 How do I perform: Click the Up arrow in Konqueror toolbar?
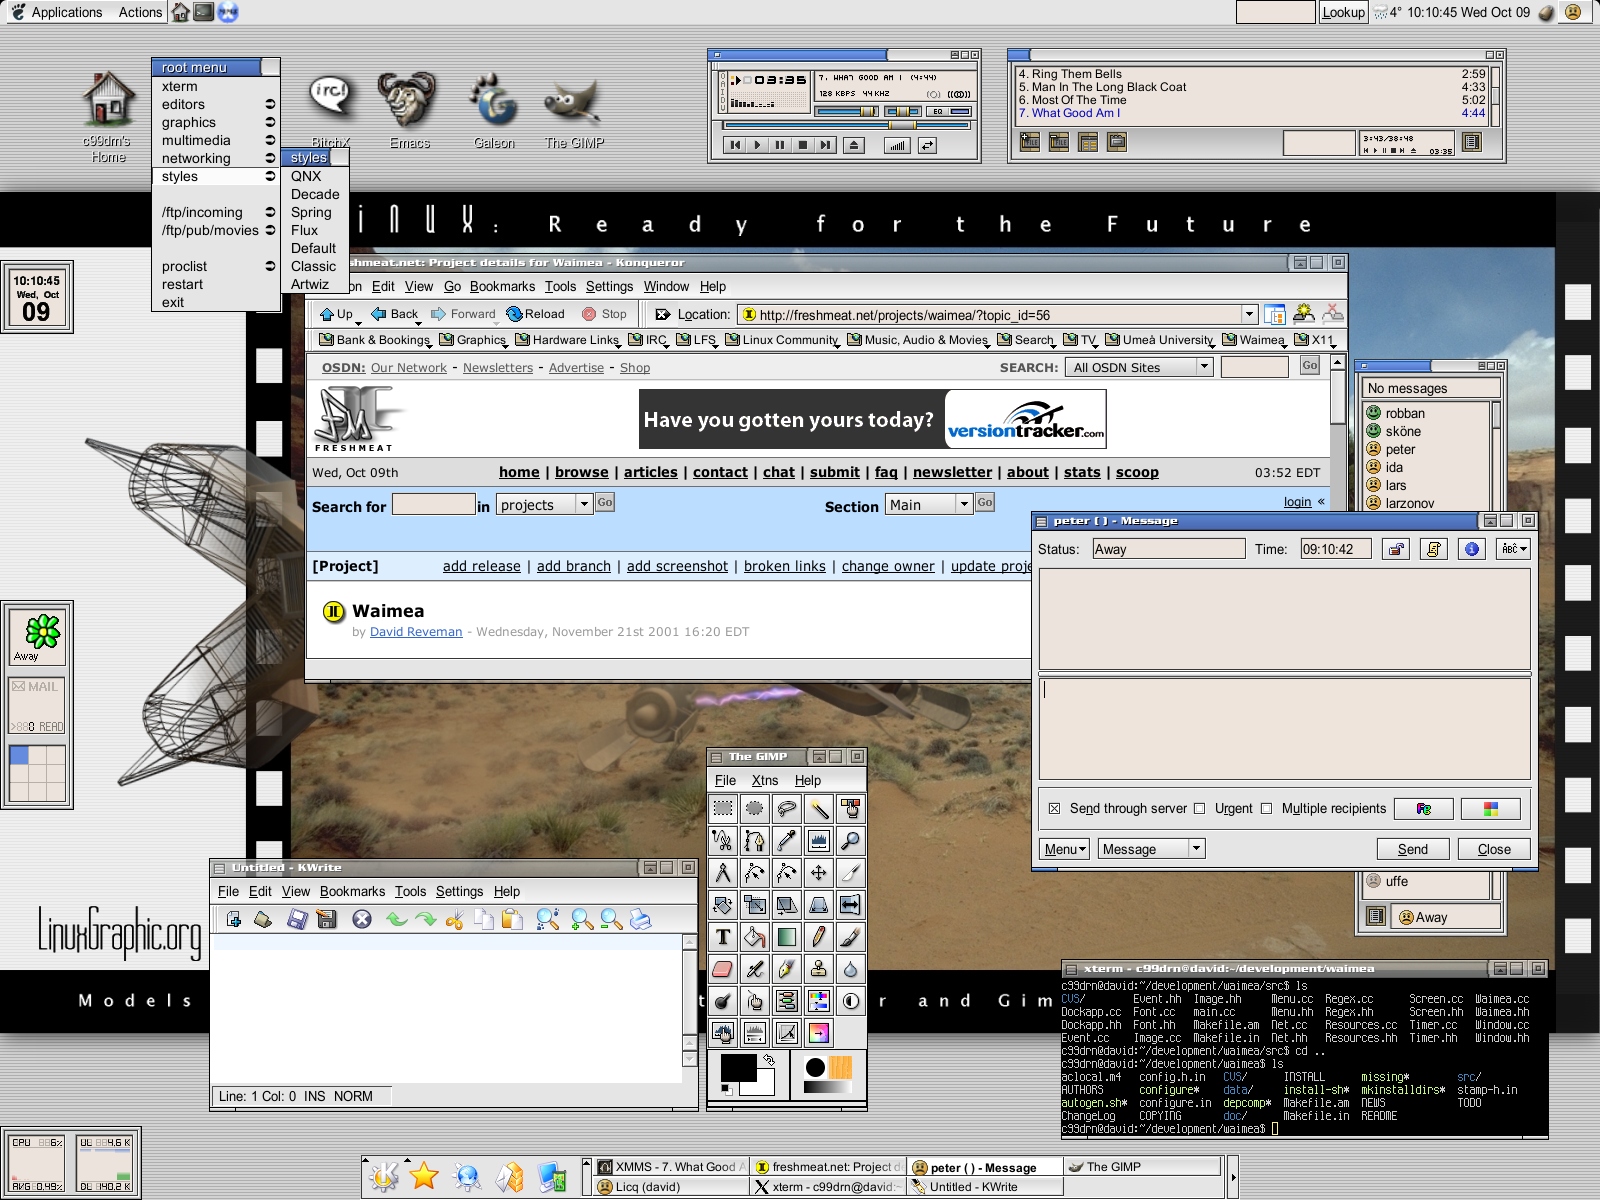336,314
